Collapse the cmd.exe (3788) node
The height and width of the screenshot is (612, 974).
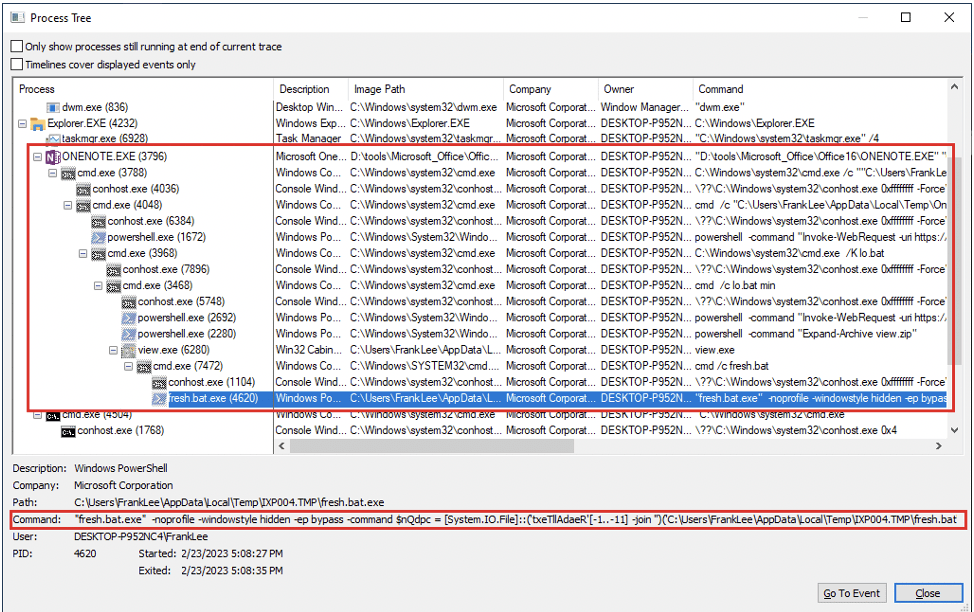tap(53, 173)
